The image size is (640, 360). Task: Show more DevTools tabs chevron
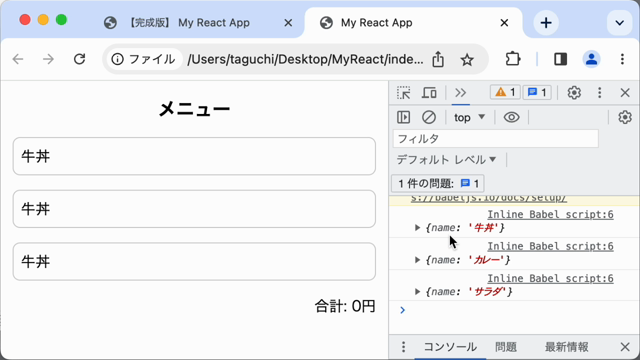point(460,93)
